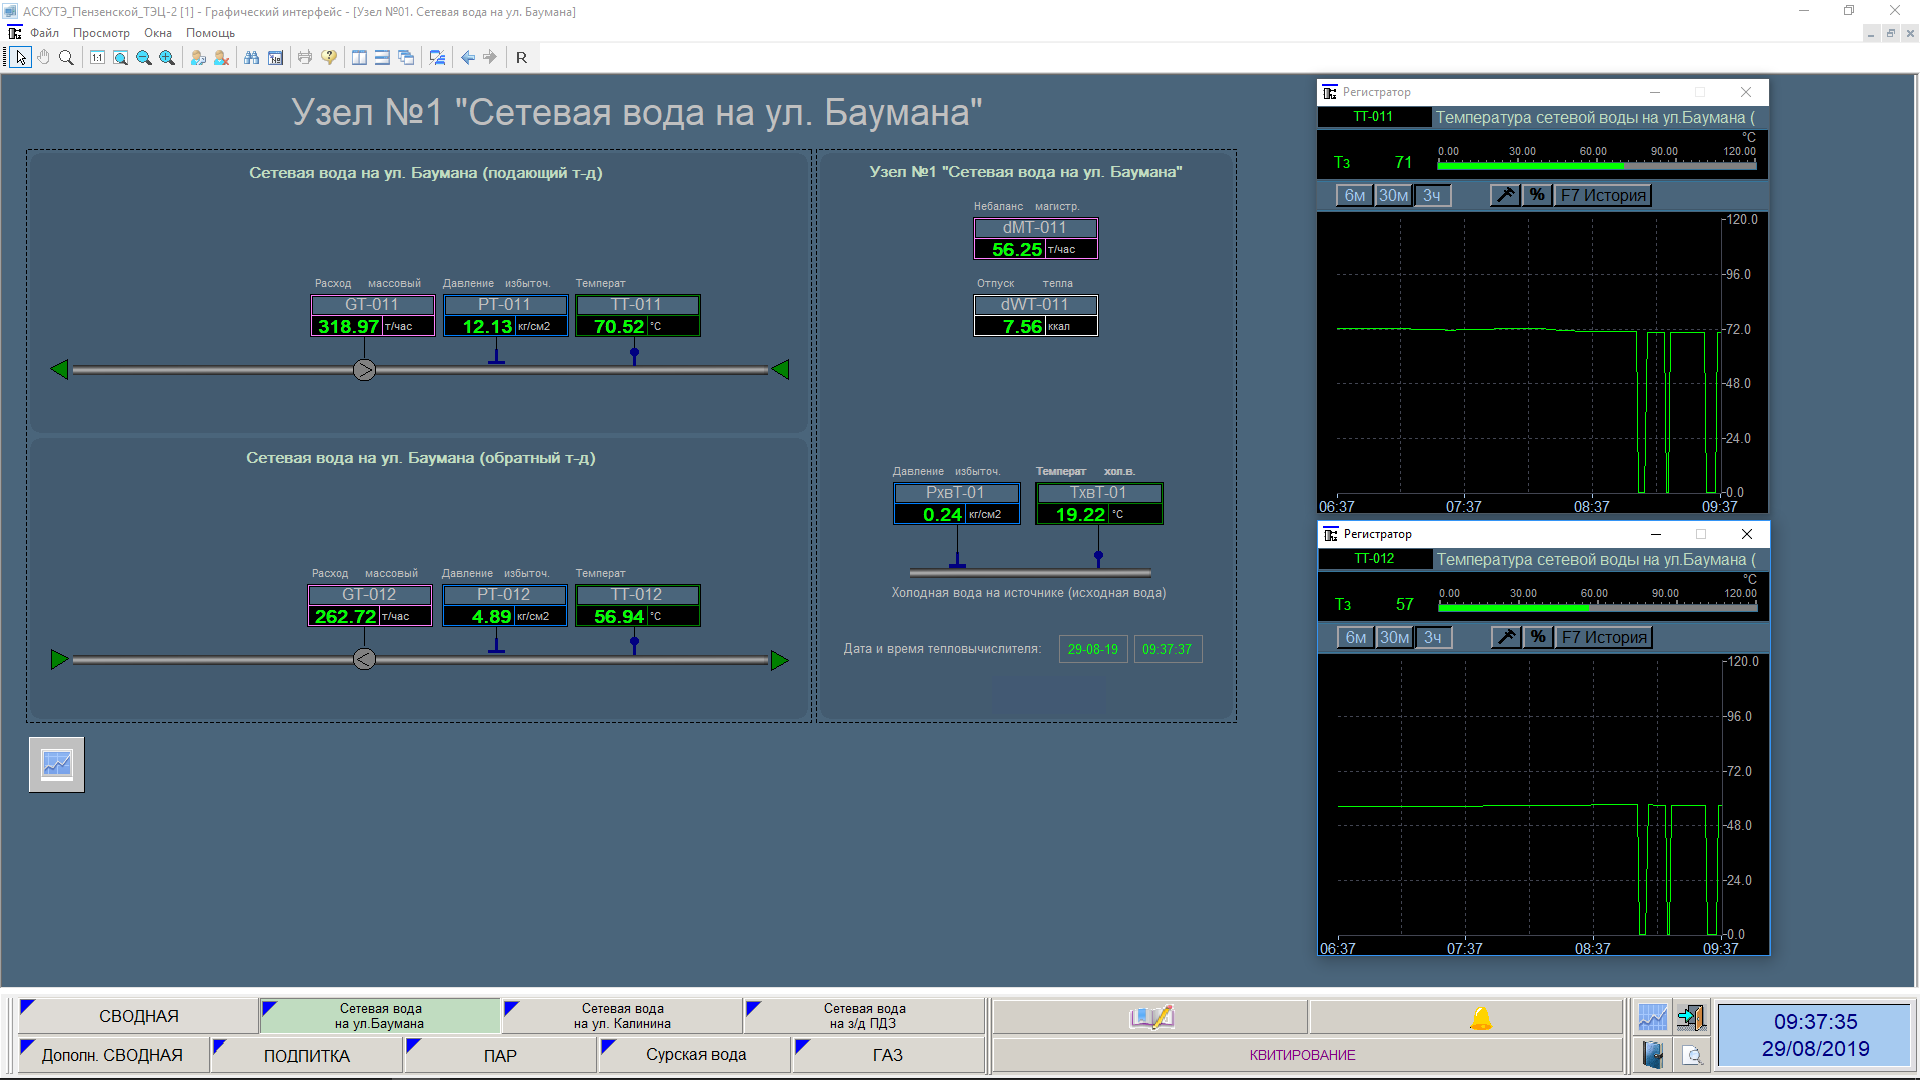Click the GT-011 flow value field
This screenshot has width=1920, height=1080.
(347, 327)
